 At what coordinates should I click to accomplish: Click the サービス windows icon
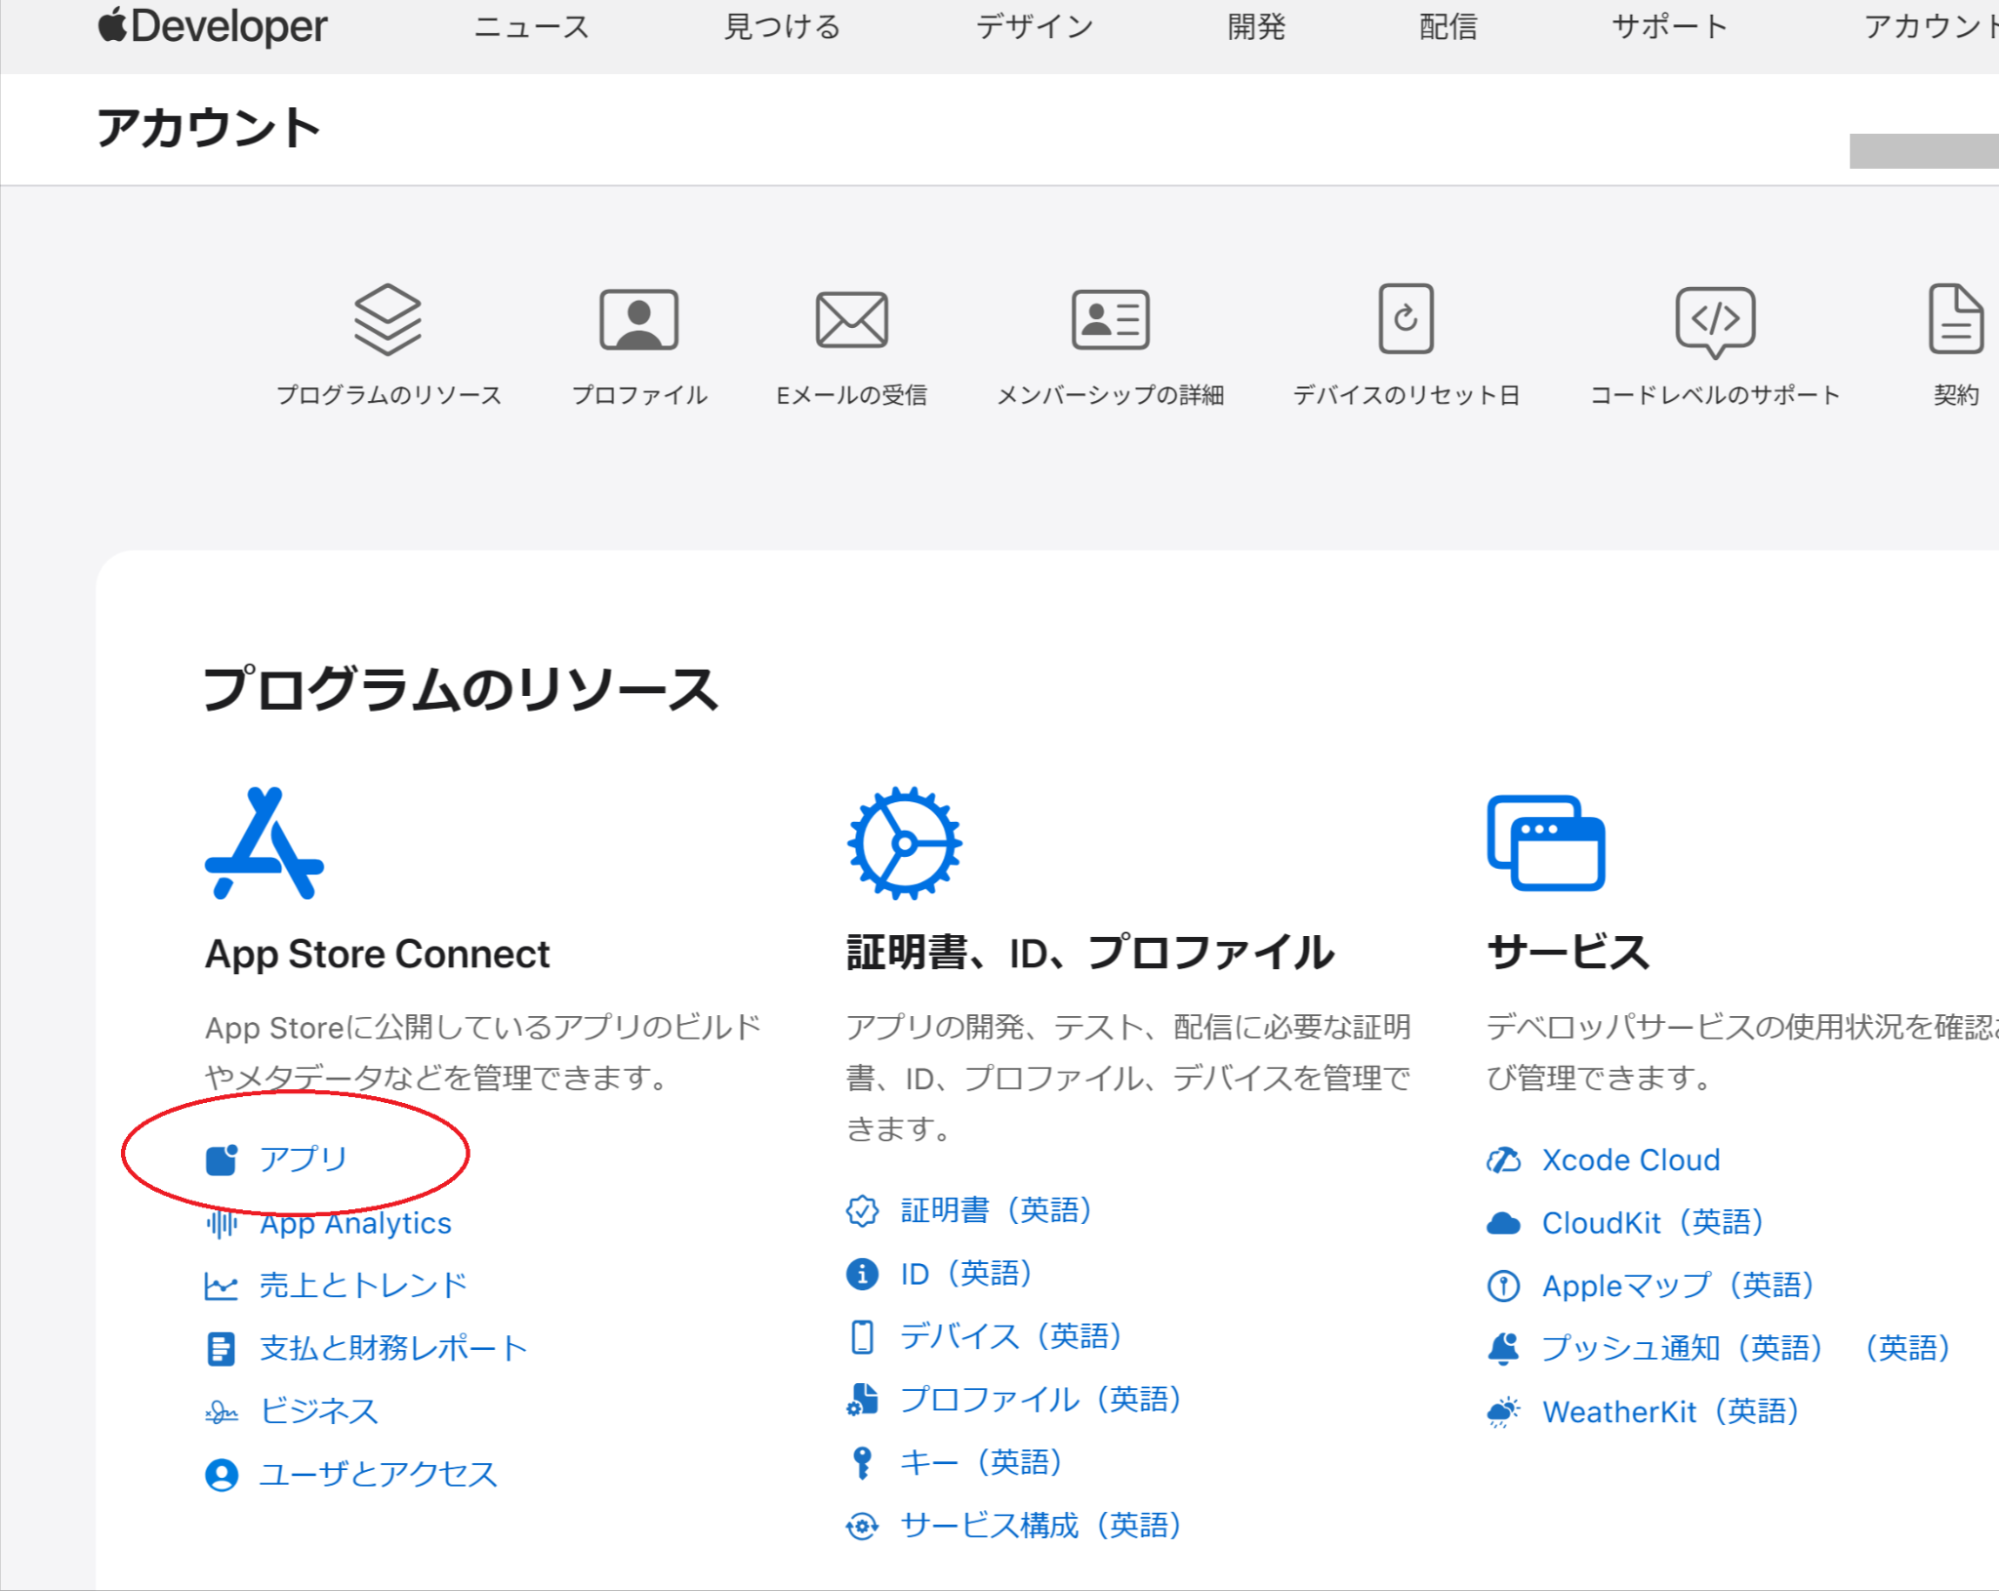click(1545, 843)
